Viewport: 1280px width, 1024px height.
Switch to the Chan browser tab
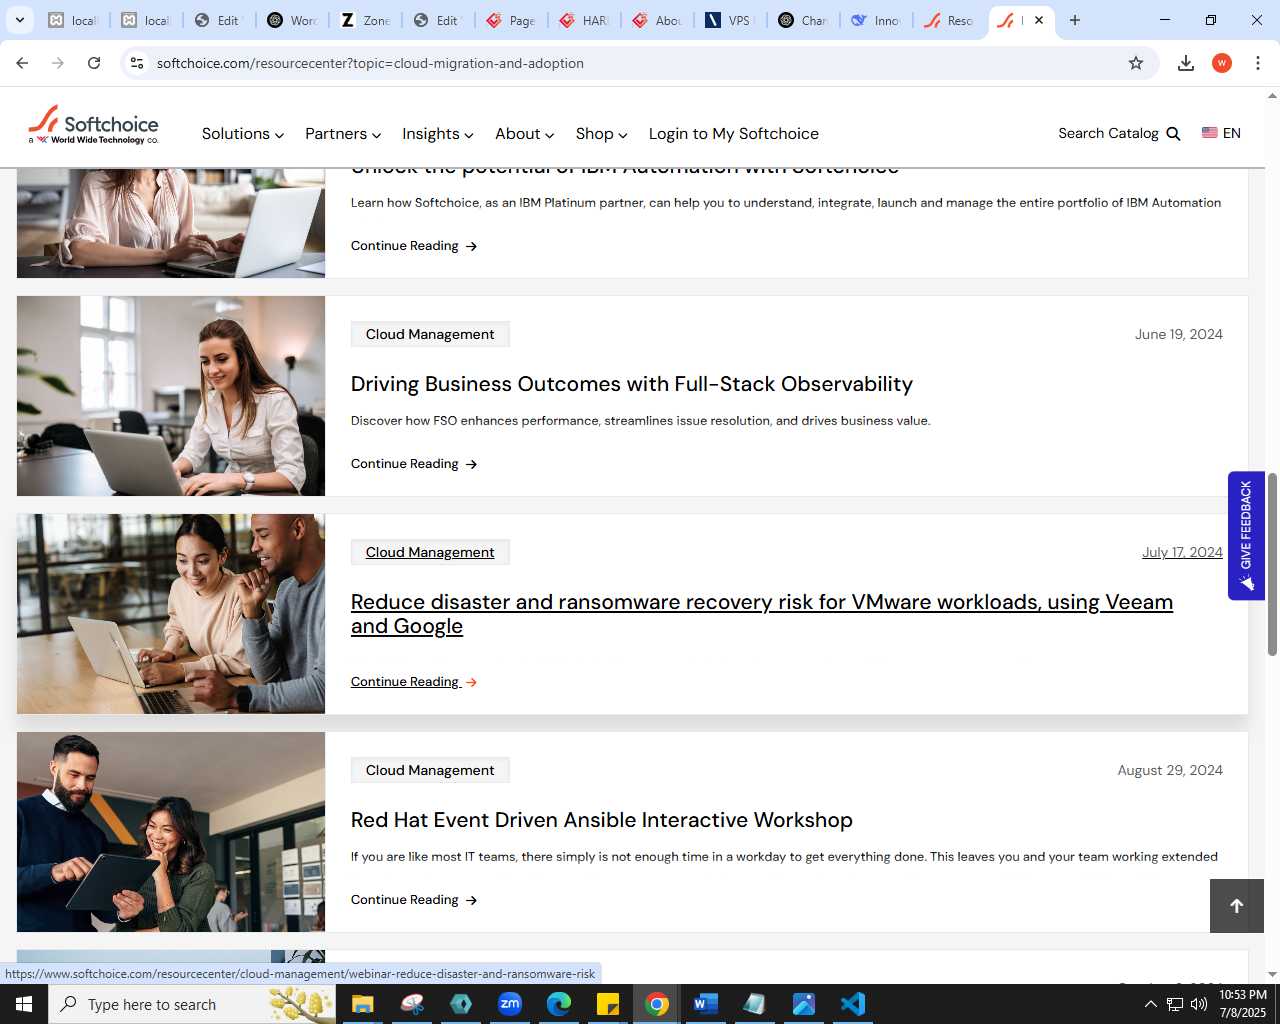(x=804, y=20)
